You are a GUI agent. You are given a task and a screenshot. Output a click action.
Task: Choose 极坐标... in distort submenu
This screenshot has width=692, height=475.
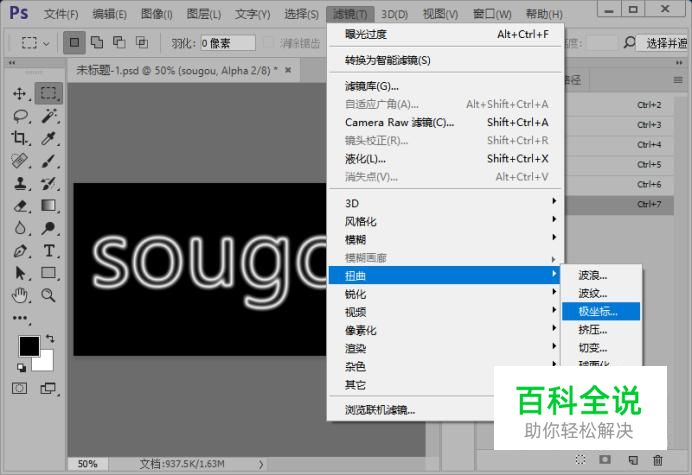pos(601,311)
